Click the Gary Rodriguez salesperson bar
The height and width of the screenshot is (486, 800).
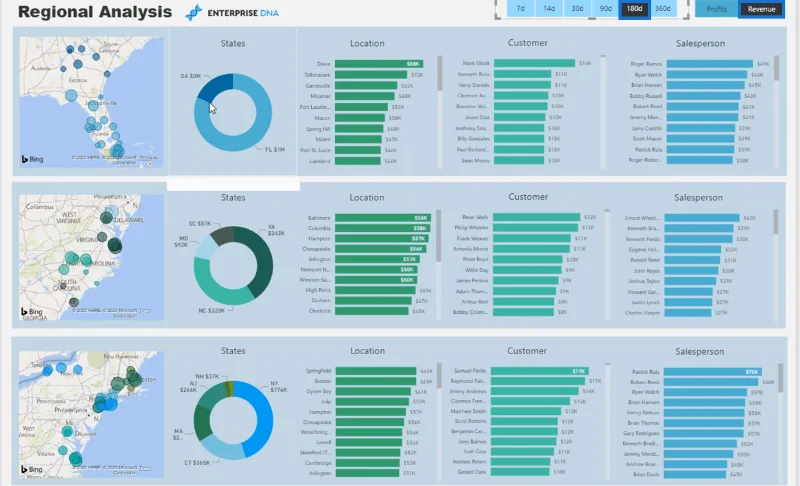pyautogui.click(x=704, y=433)
